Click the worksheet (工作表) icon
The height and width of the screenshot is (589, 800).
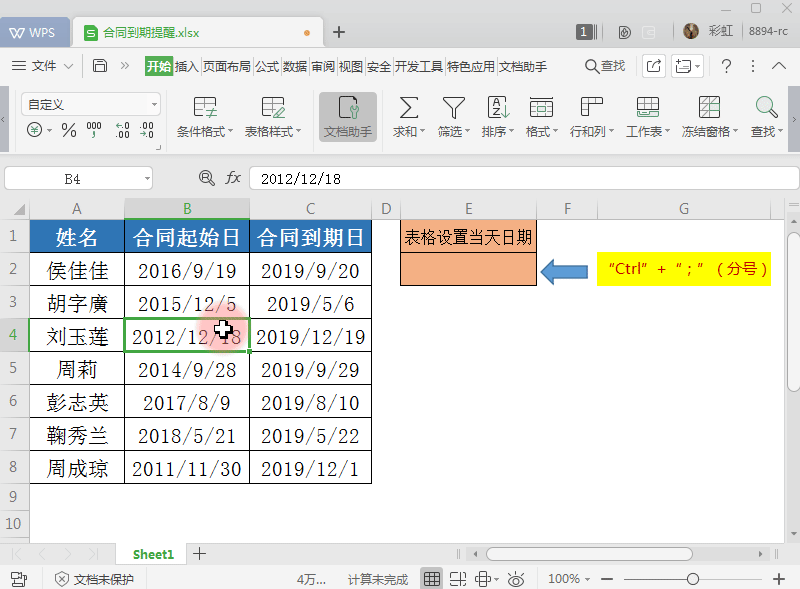coord(648,108)
